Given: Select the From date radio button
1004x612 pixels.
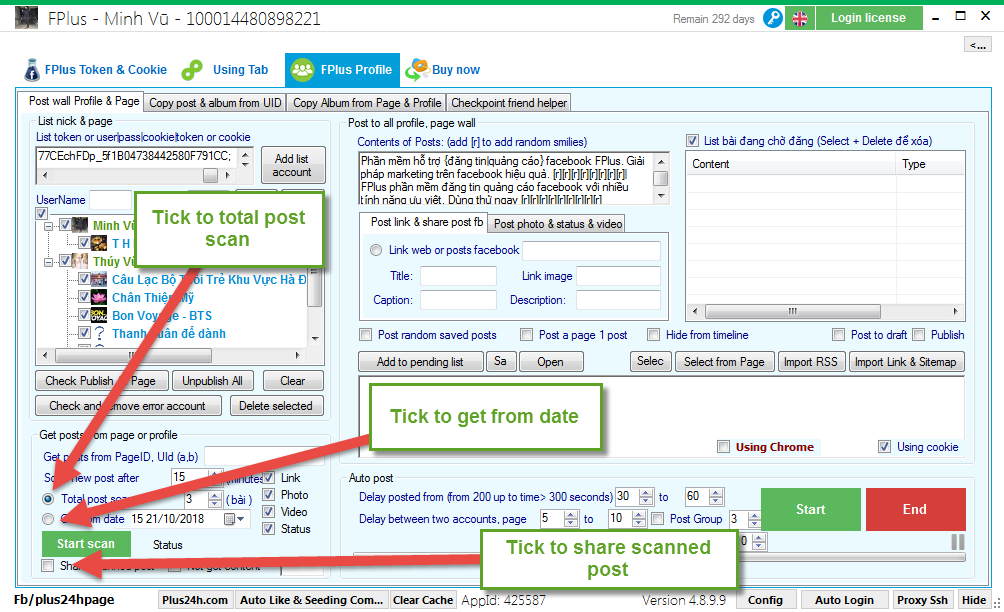Looking at the screenshot, I should tap(48, 519).
